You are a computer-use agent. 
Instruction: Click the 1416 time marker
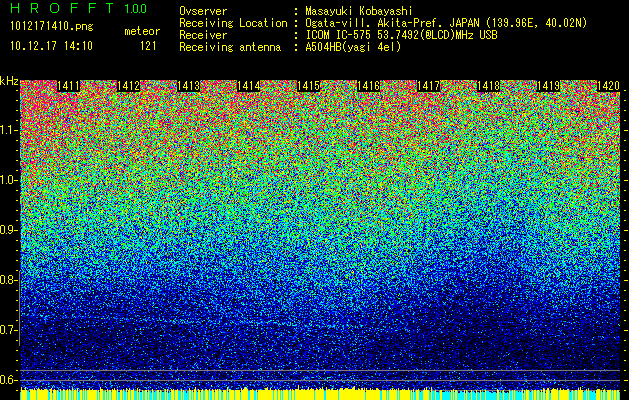[368, 86]
